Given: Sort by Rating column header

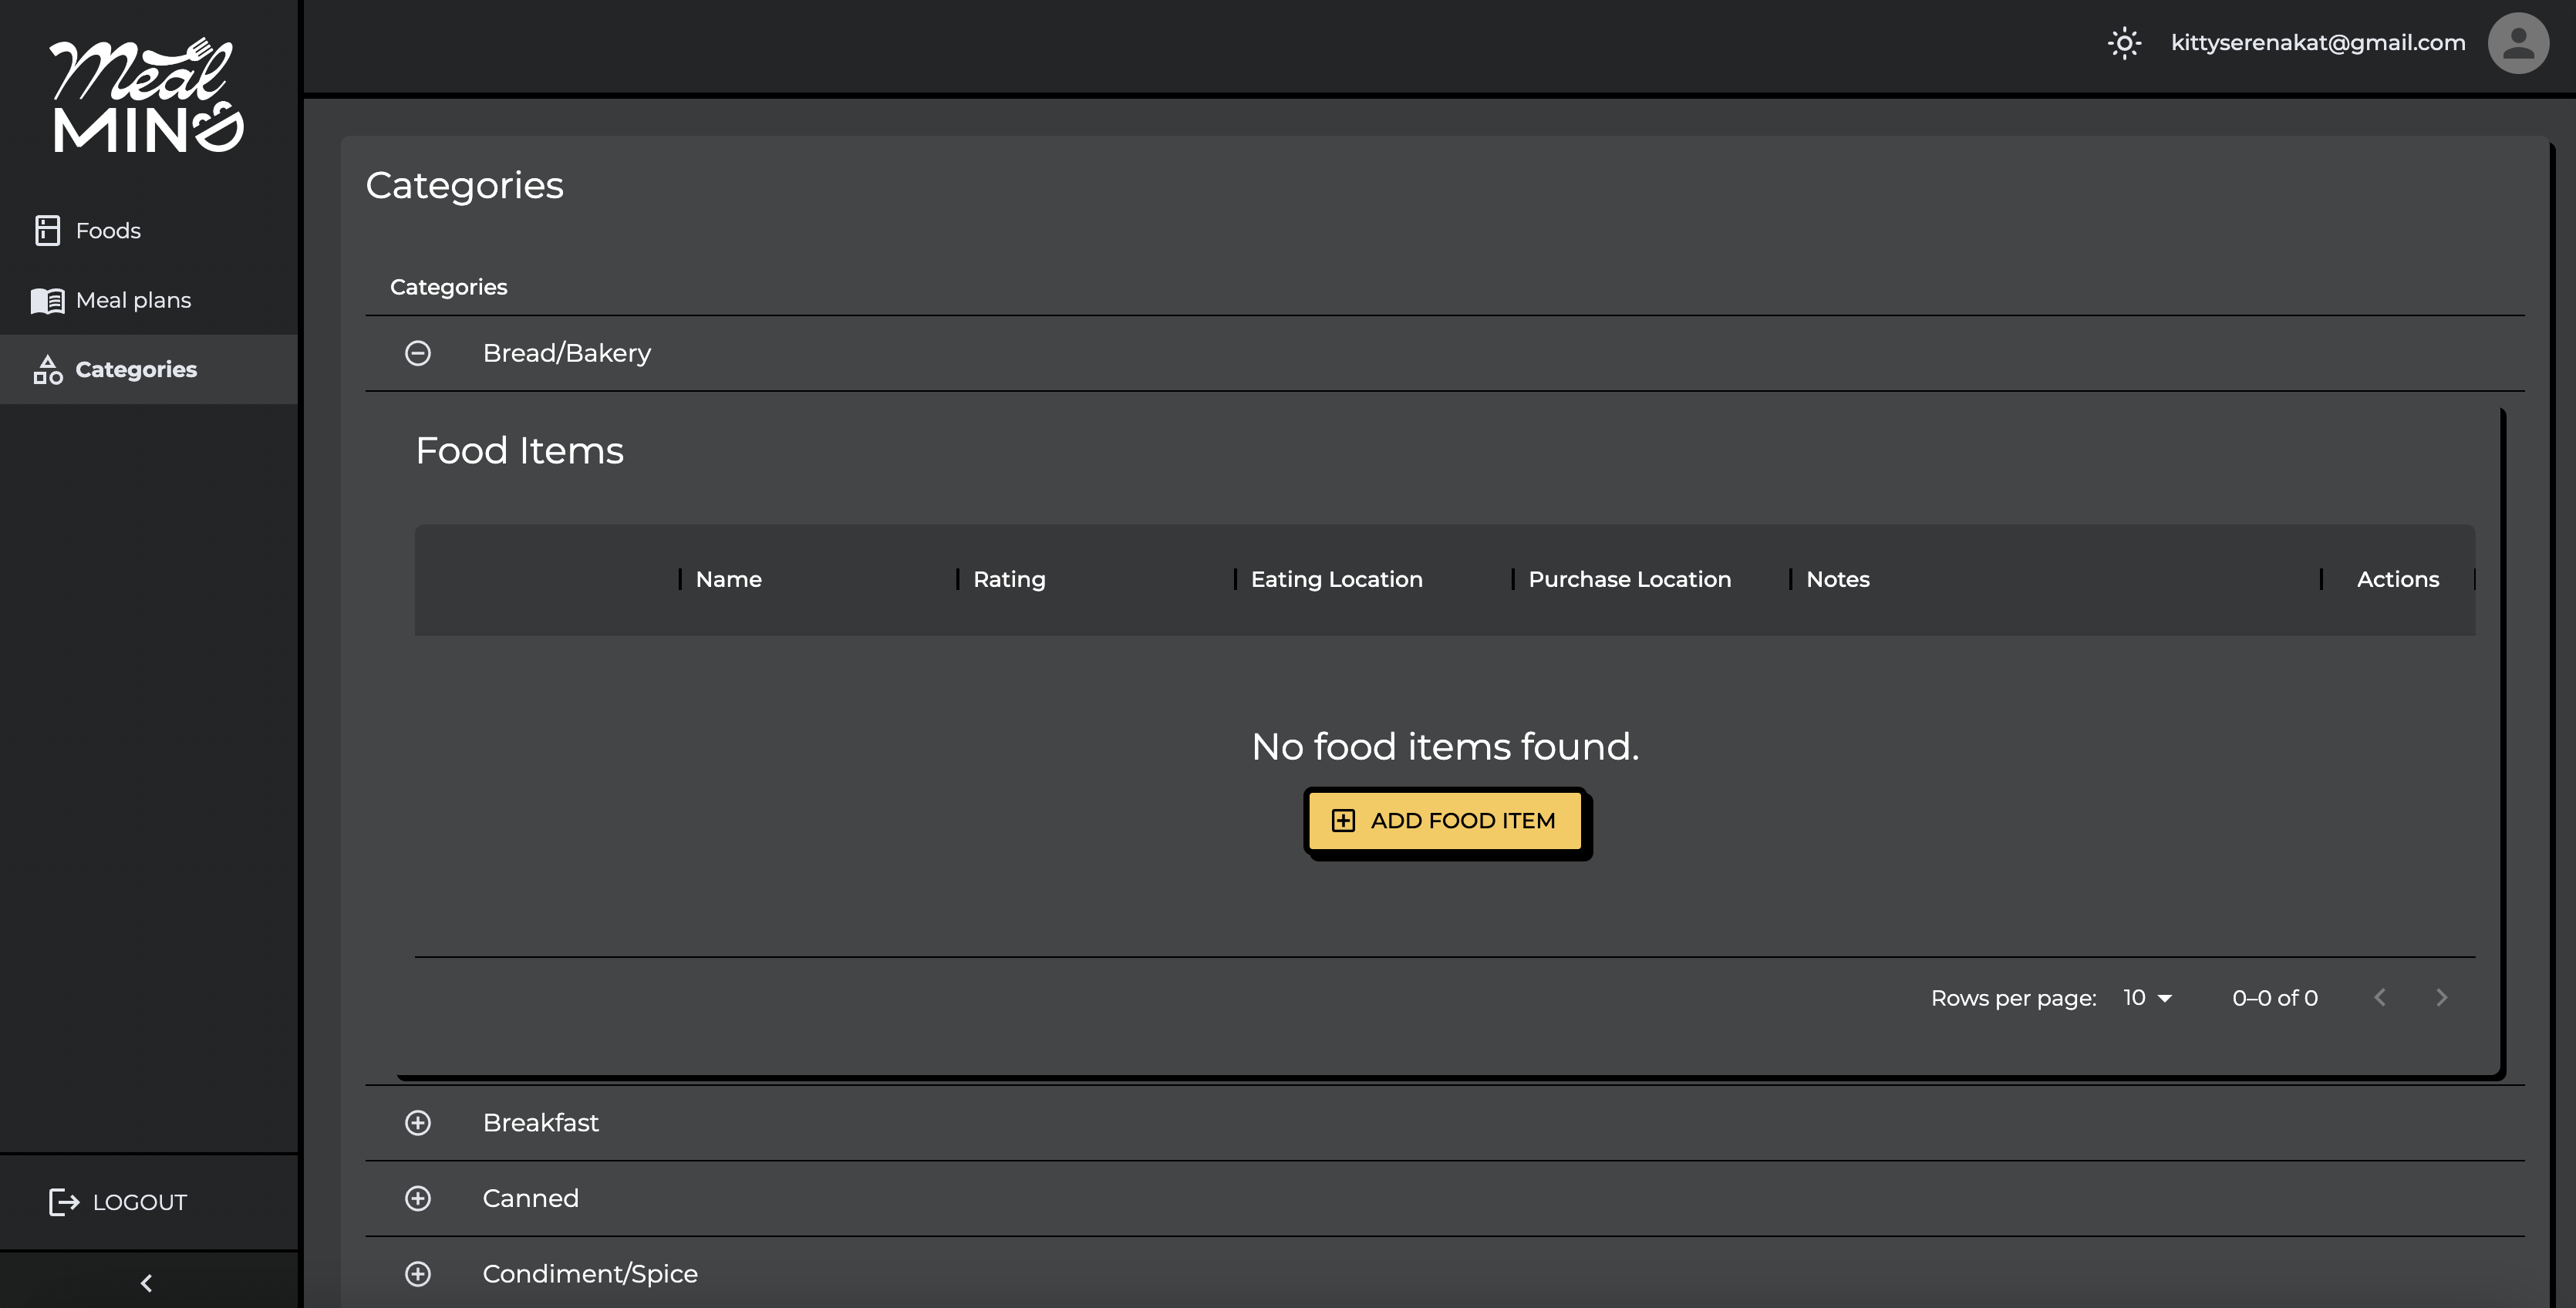Looking at the screenshot, I should (x=1009, y=580).
